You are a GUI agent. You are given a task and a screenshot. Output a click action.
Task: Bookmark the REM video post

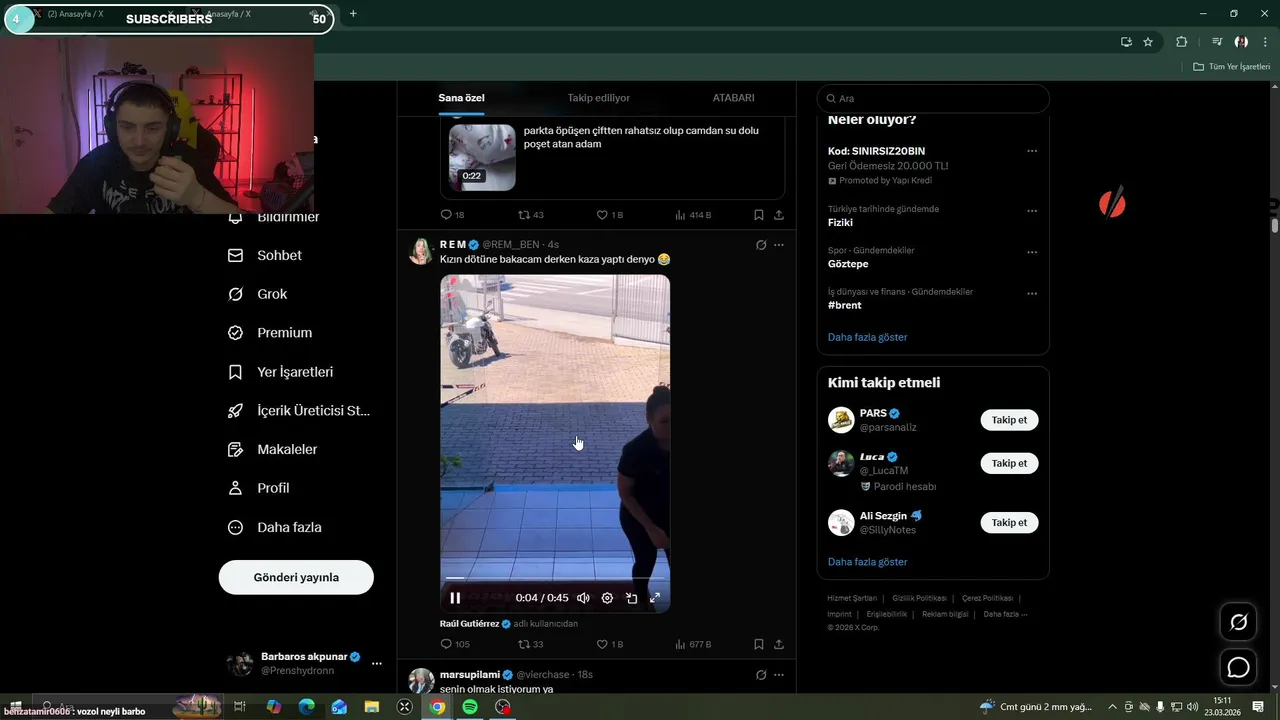point(759,644)
